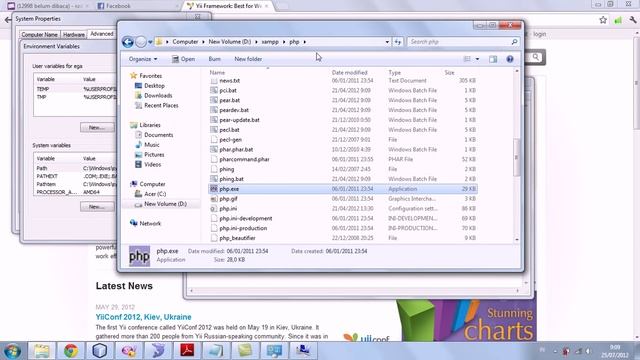Click the Explorer Back navigation arrow
This screenshot has width=640, height=360.
pyautogui.click(x=128, y=42)
